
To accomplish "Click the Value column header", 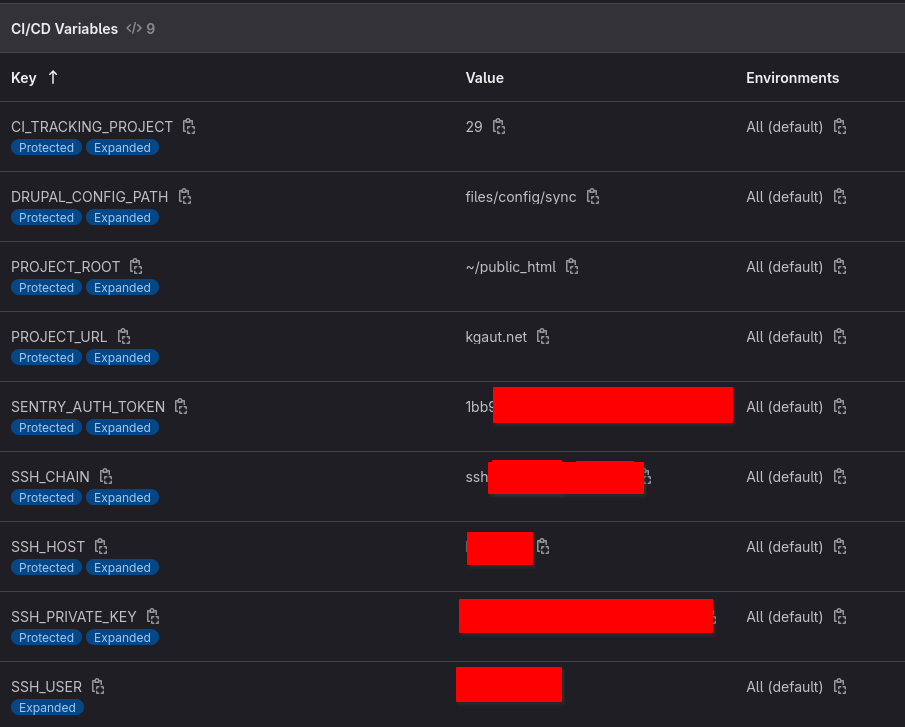I will point(485,78).
